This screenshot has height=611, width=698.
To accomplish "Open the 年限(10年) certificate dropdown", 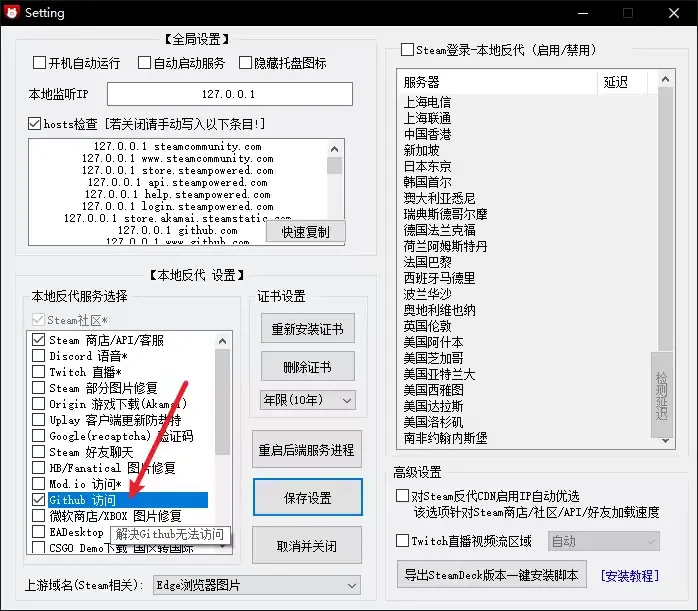I will tap(308, 400).
